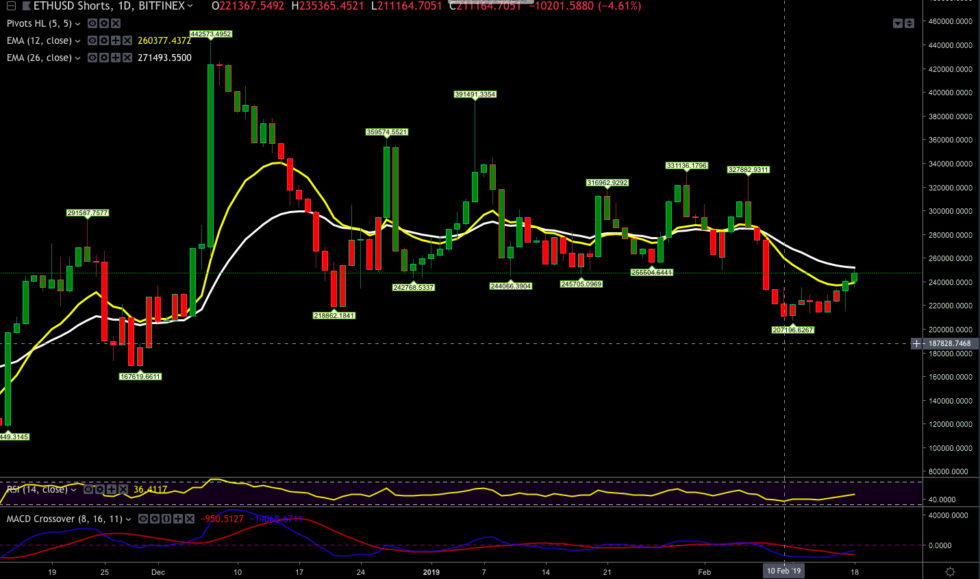980x579 pixels.
Task: Expand the MACD Crossover (8, 16, 11) chevron
Action: click(128, 519)
